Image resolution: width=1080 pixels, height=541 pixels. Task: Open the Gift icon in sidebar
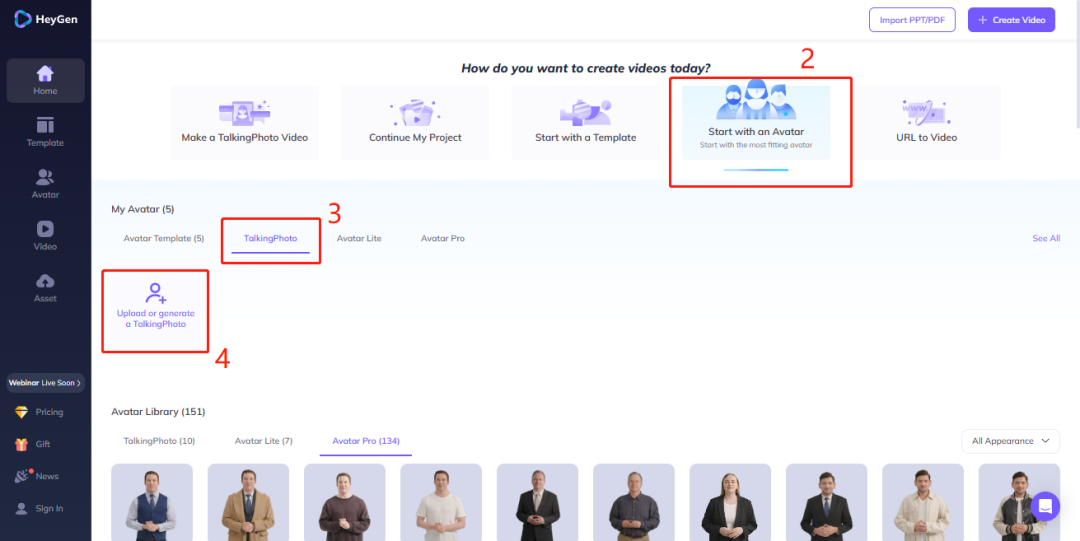click(x=22, y=444)
